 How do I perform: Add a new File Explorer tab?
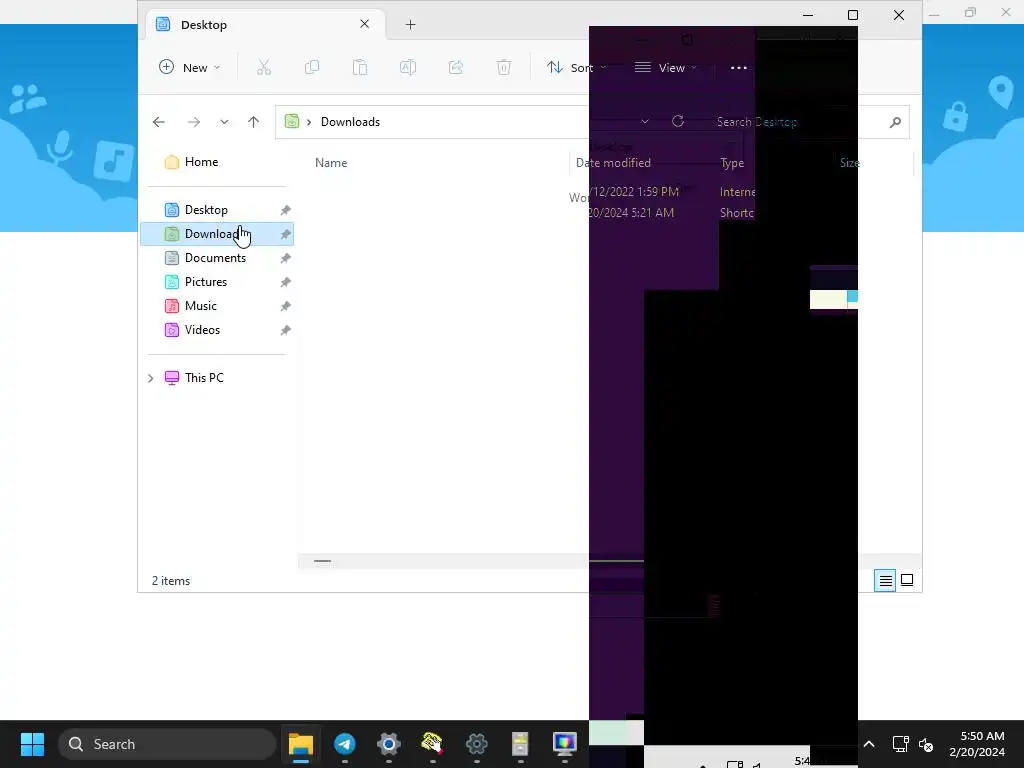(x=410, y=25)
